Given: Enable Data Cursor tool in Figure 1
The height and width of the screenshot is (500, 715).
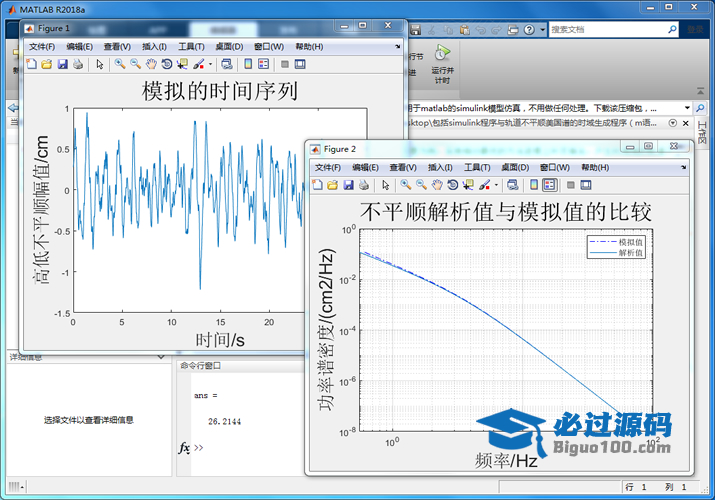Looking at the screenshot, I should [x=182, y=64].
